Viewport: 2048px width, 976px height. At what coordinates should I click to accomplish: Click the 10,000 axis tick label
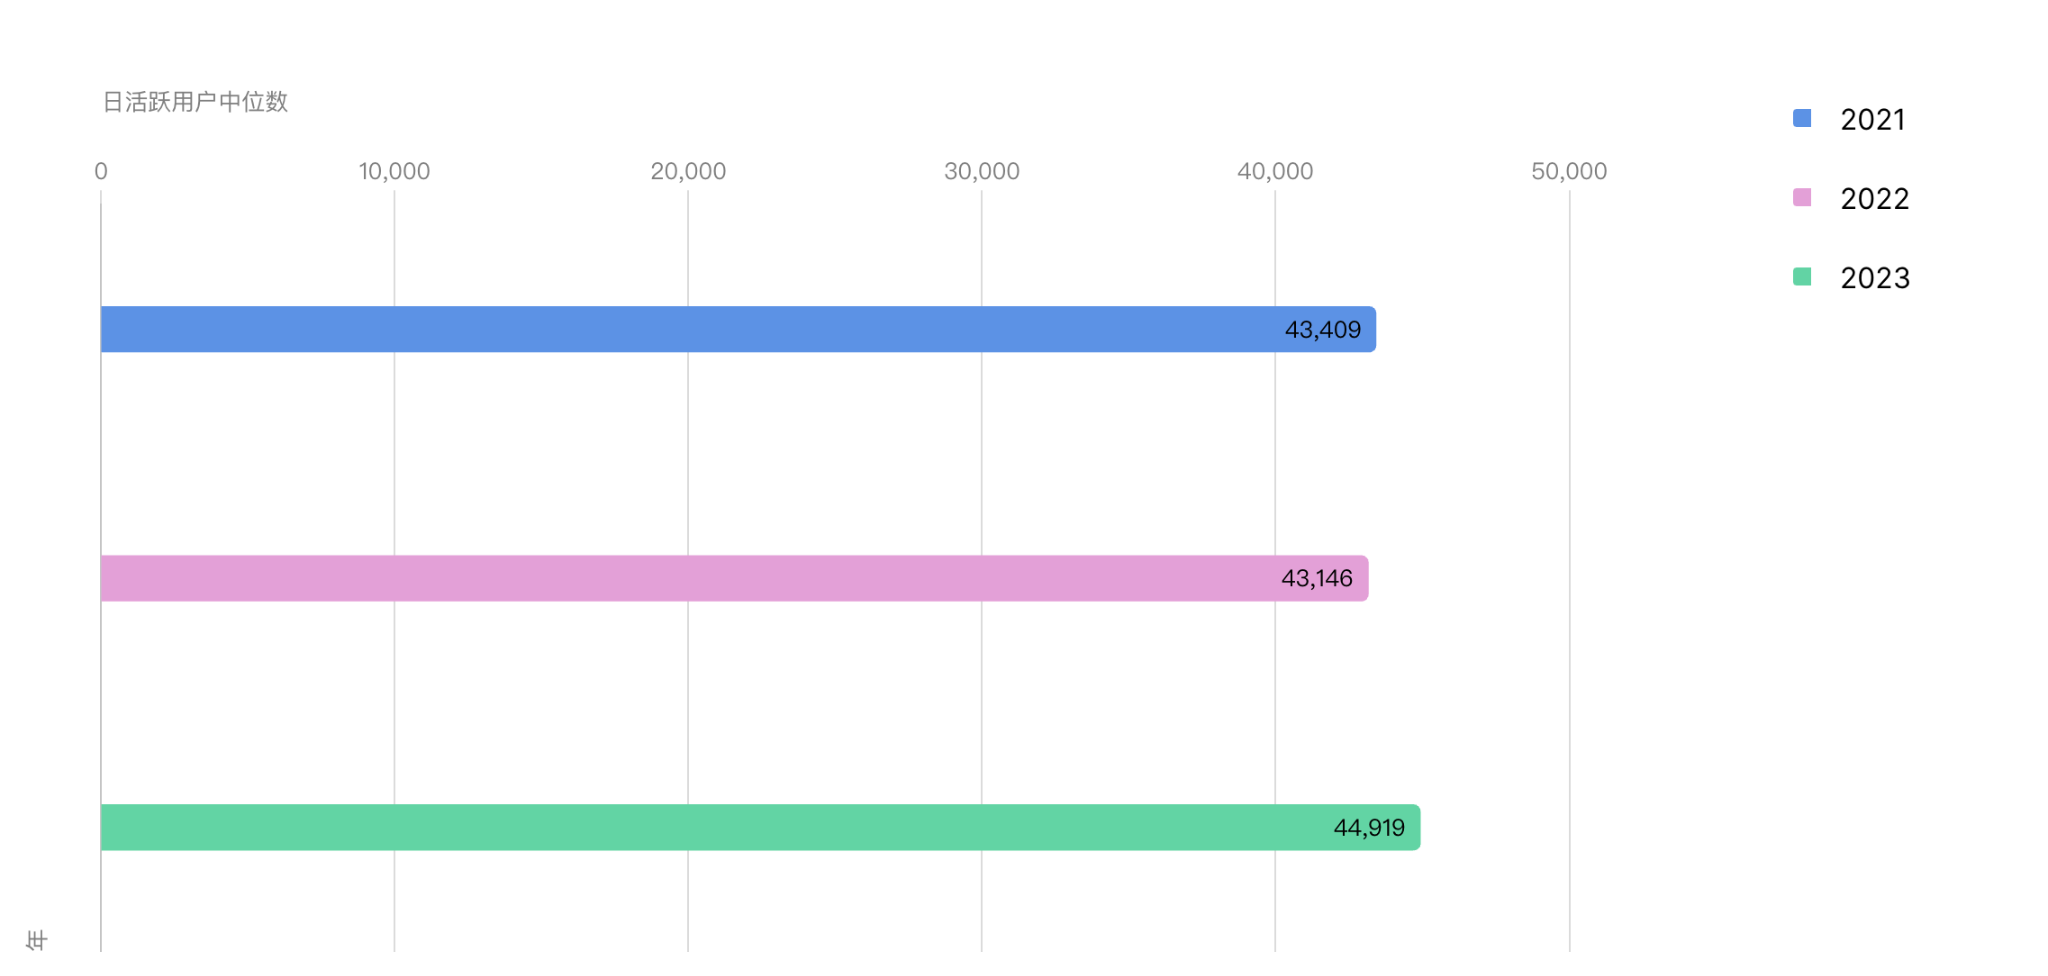(x=394, y=171)
